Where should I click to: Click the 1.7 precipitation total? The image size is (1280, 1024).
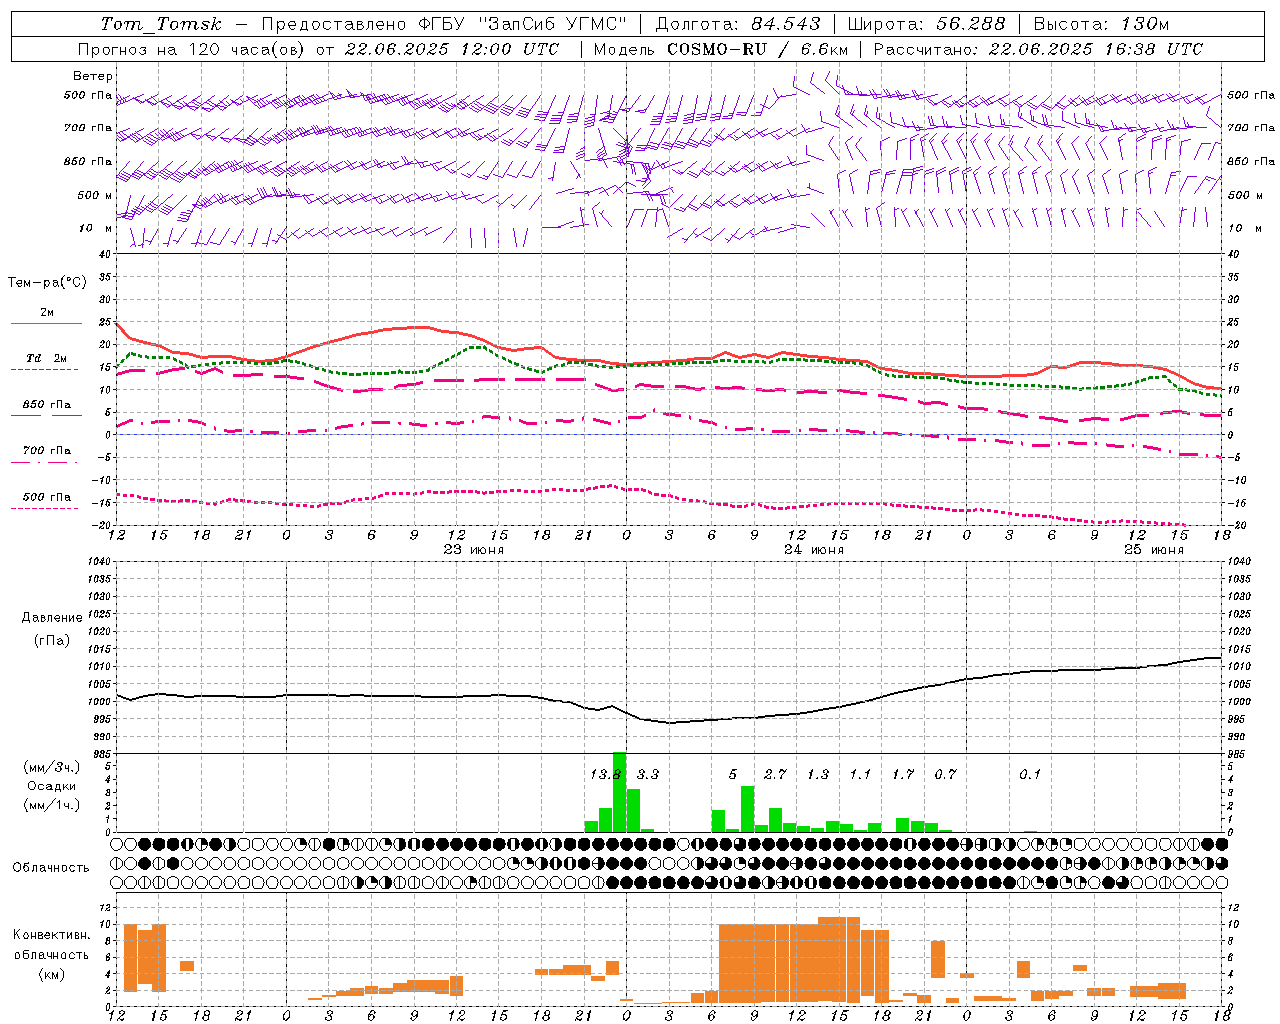903,774
